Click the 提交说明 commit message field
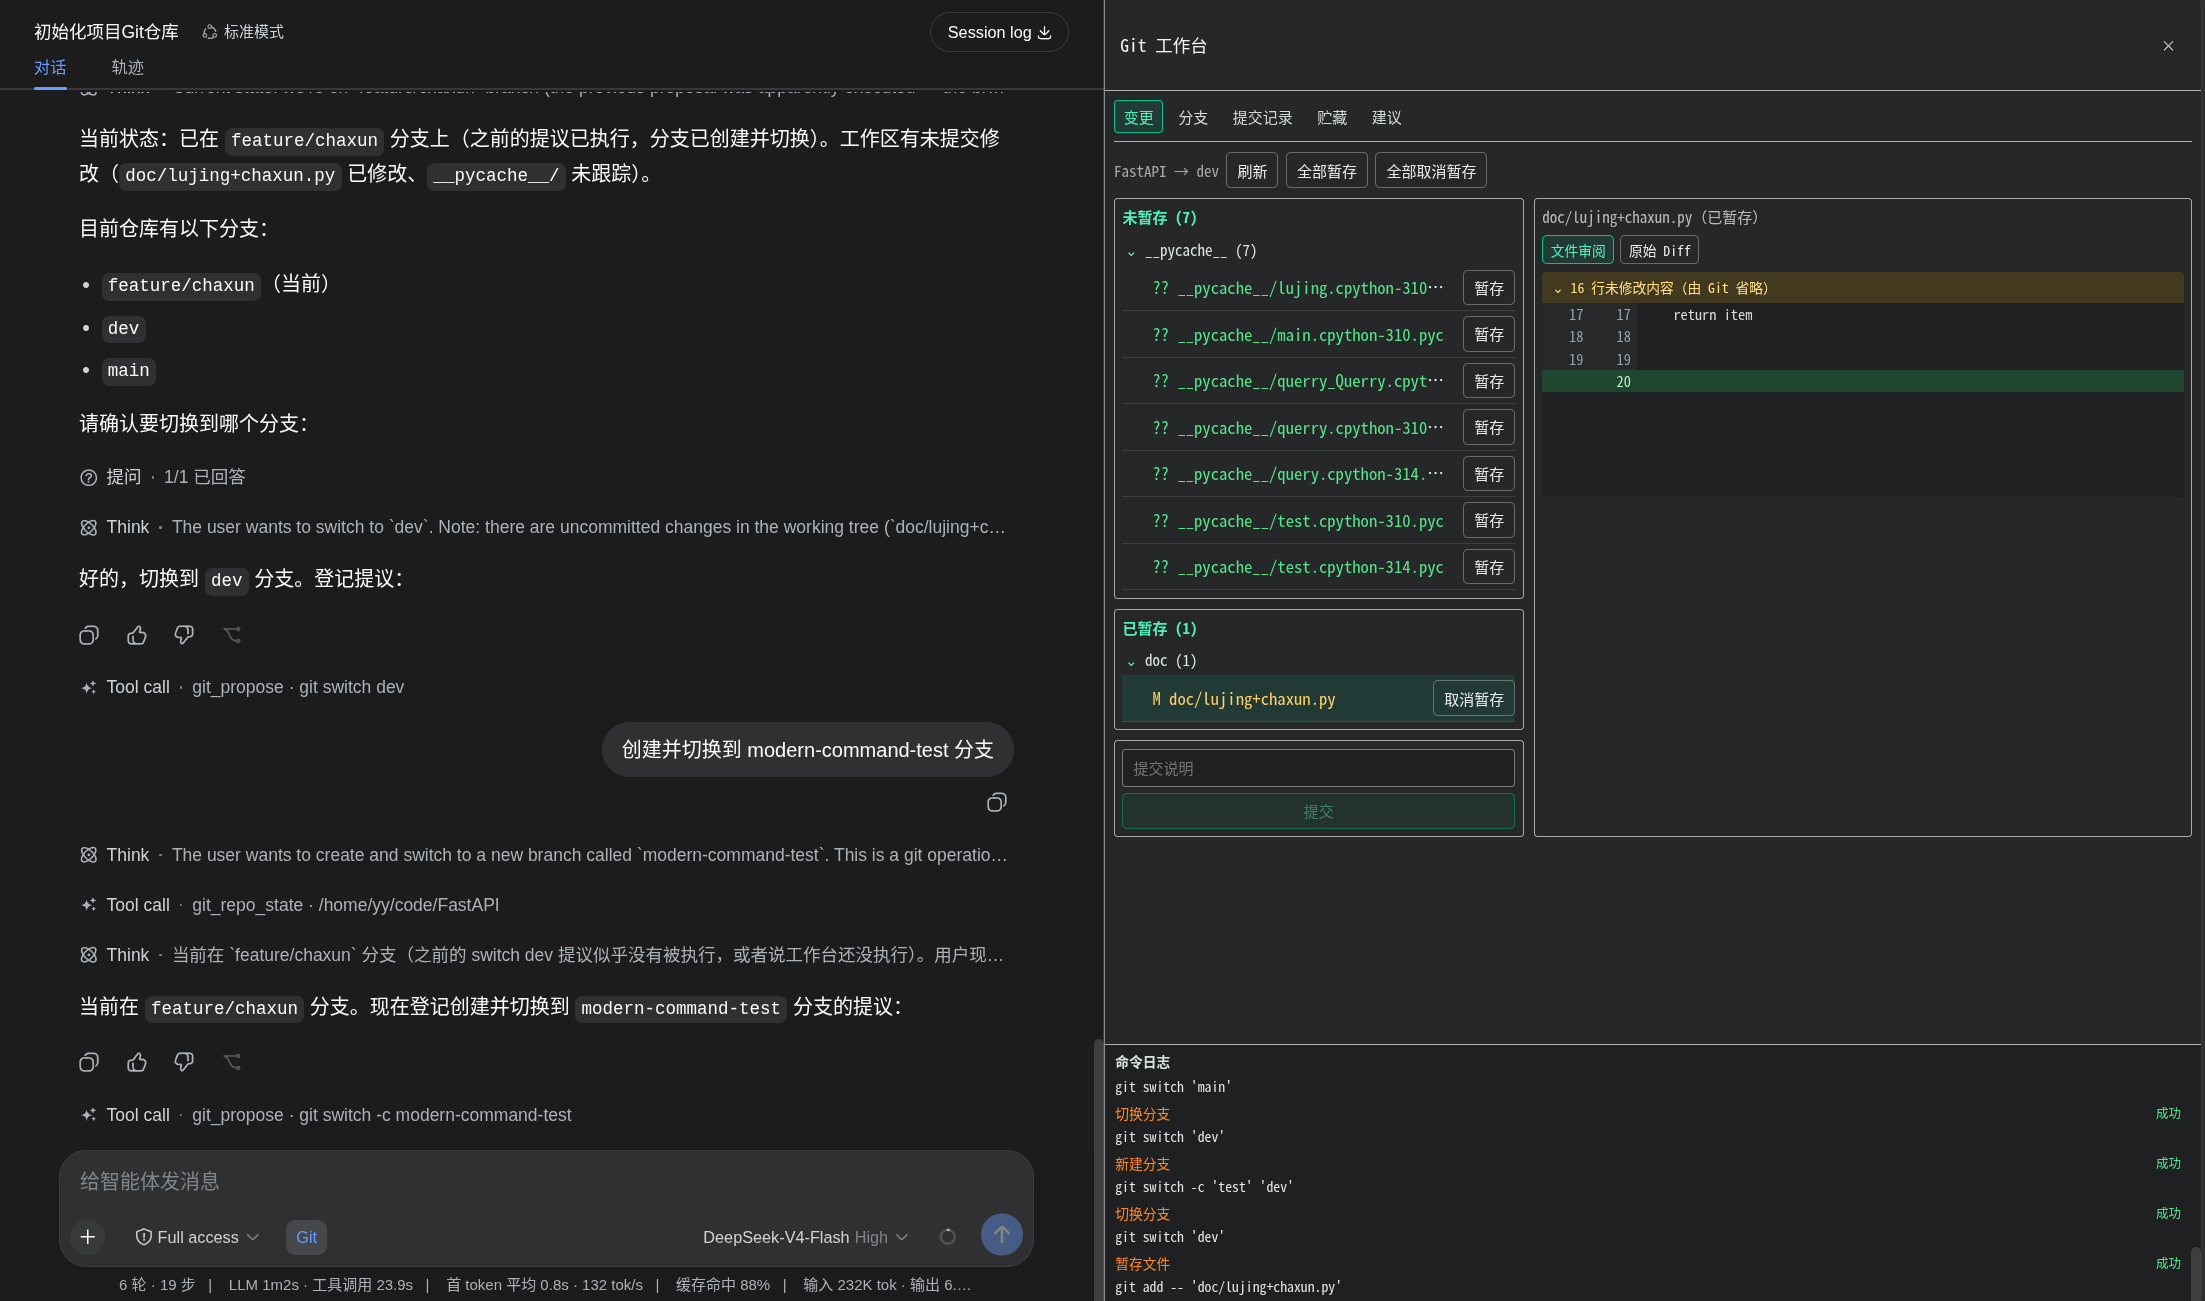Image resolution: width=2205 pixels, height=1301 pixels. tap(1317, 768)
